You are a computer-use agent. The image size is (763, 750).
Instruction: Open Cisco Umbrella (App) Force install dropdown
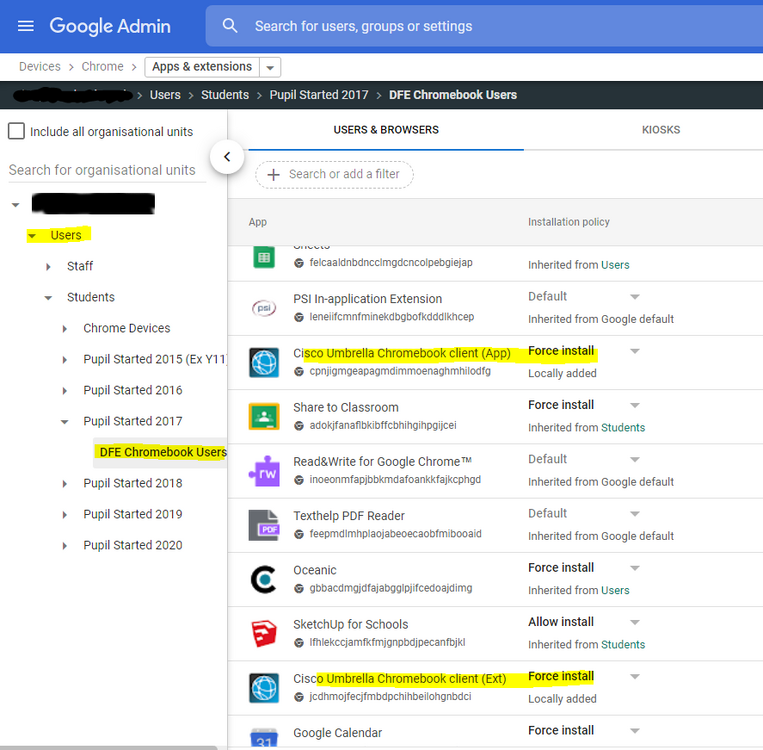[635, 351]
